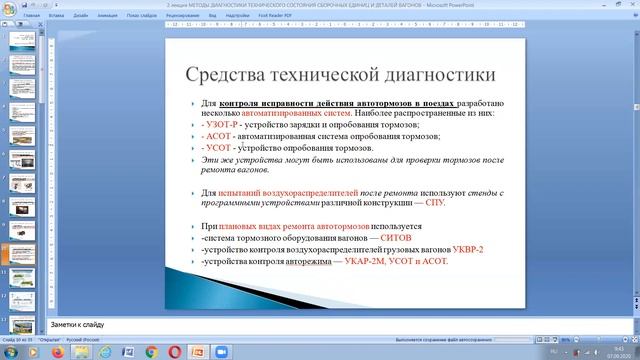Close the slide thumbnail pane

click(40, 24)
